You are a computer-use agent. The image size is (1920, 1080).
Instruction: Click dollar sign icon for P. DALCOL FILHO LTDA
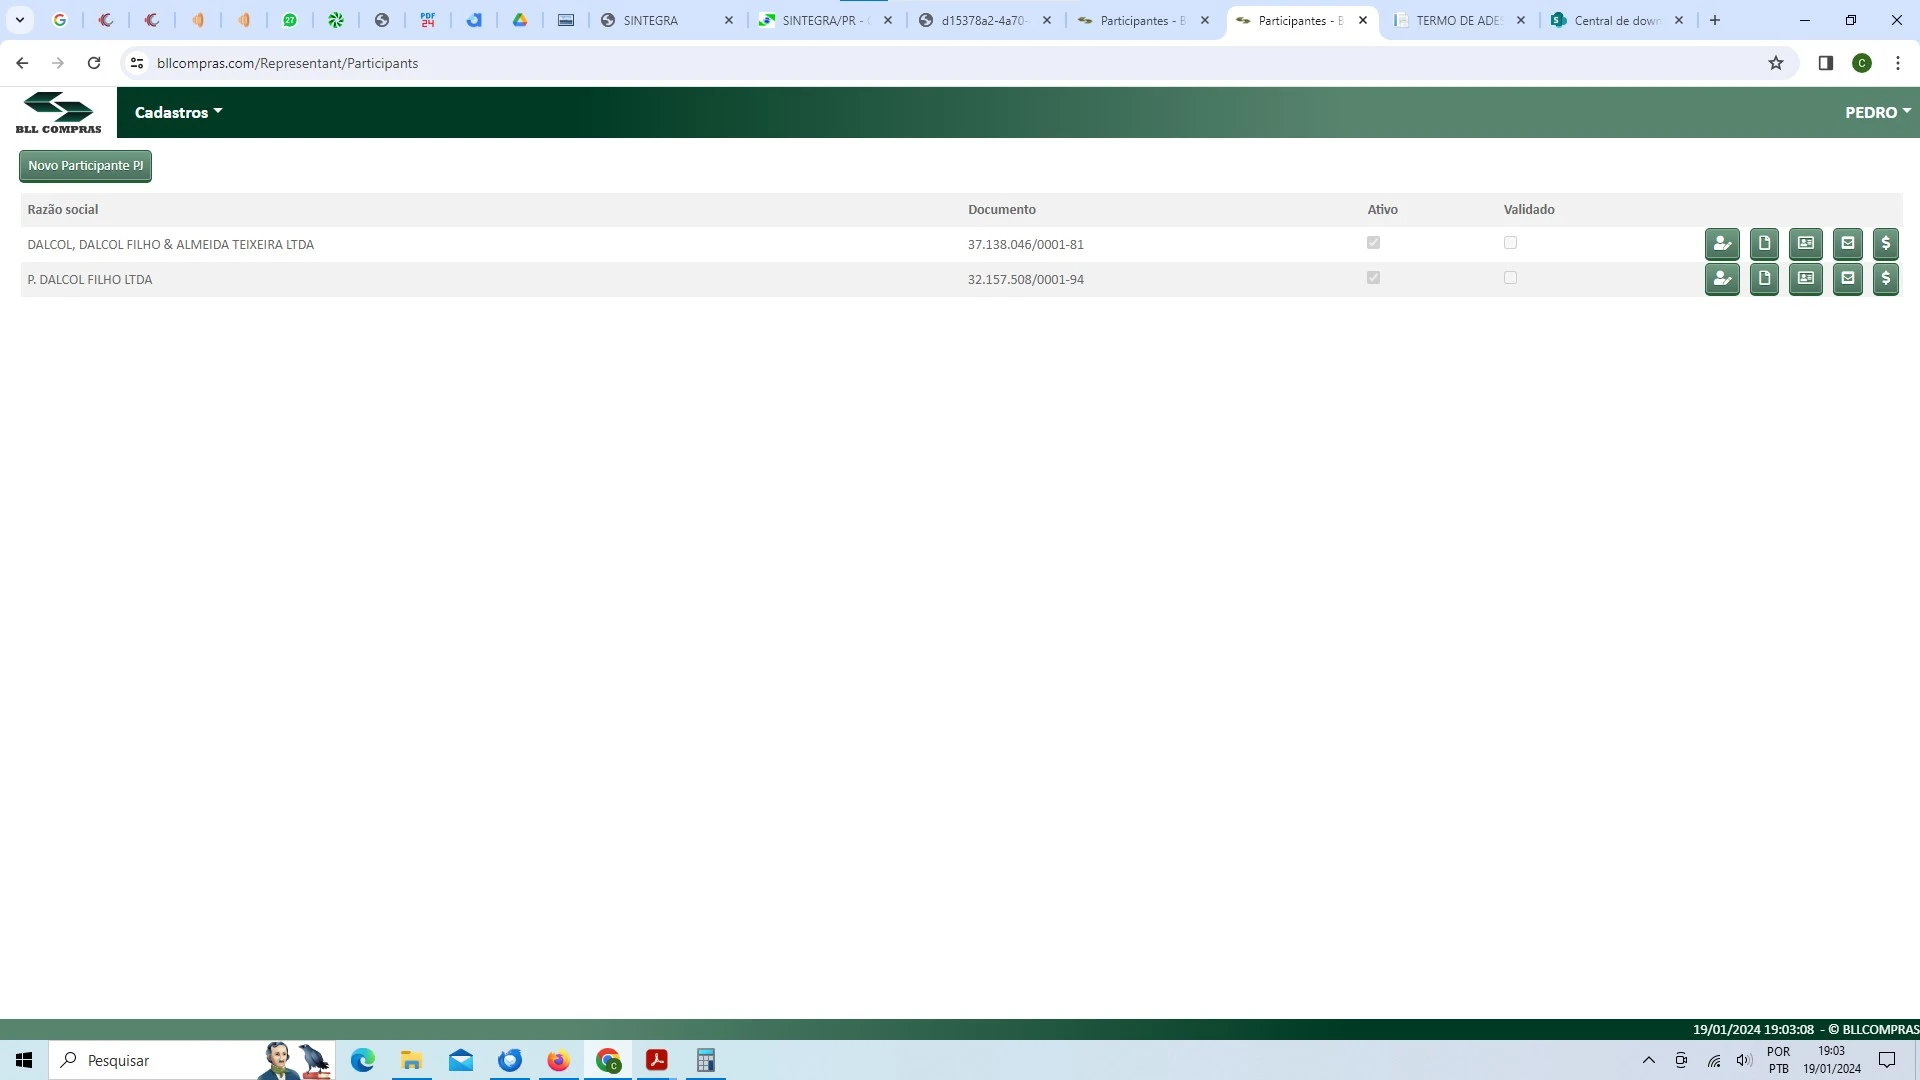(x=1885, y=279)
